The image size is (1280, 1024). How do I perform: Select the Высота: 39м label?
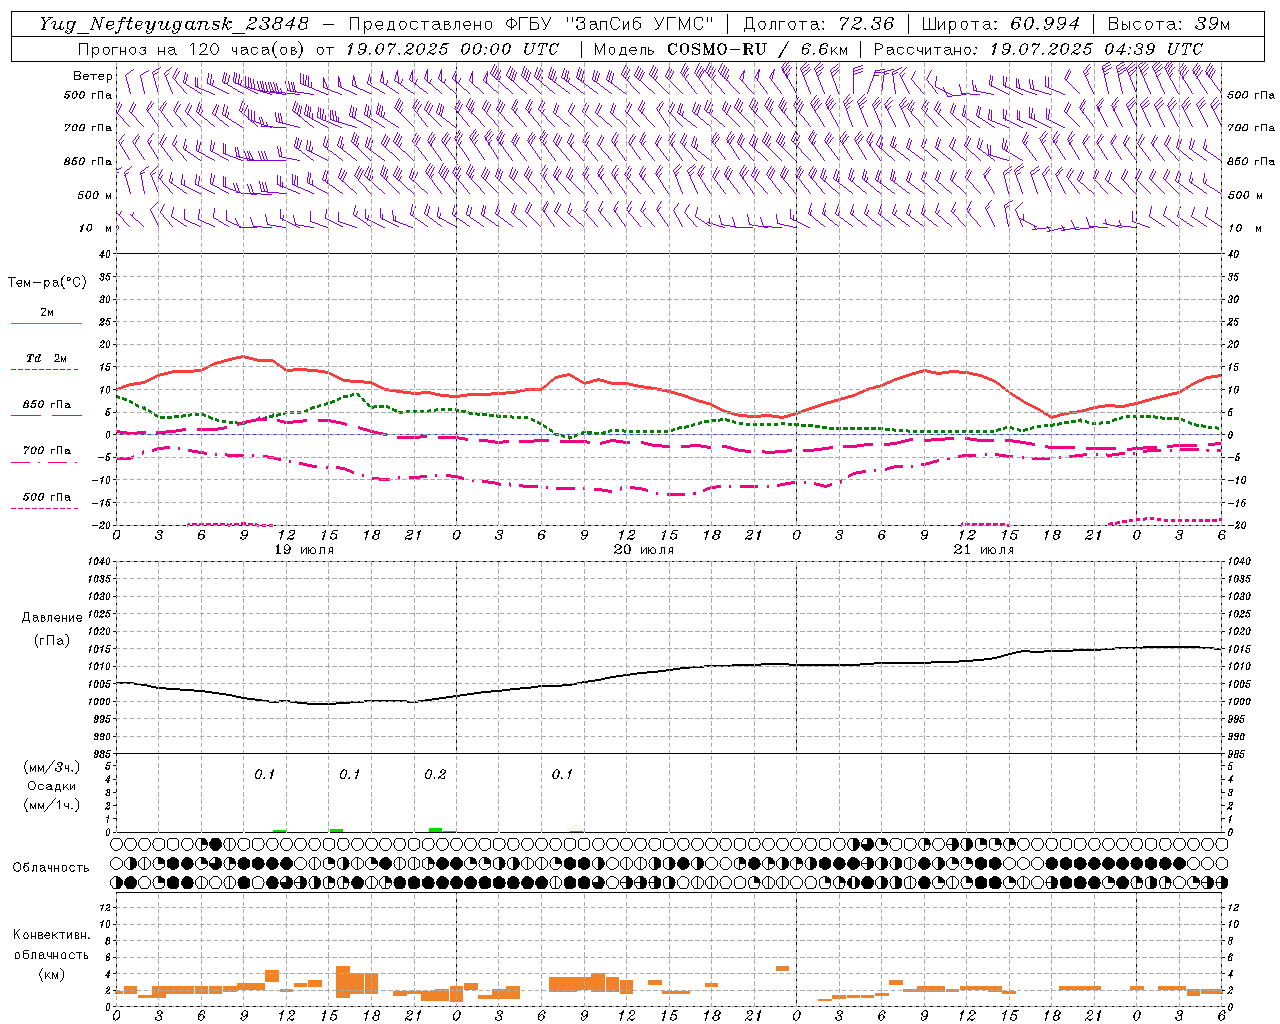click(1168, 23)
